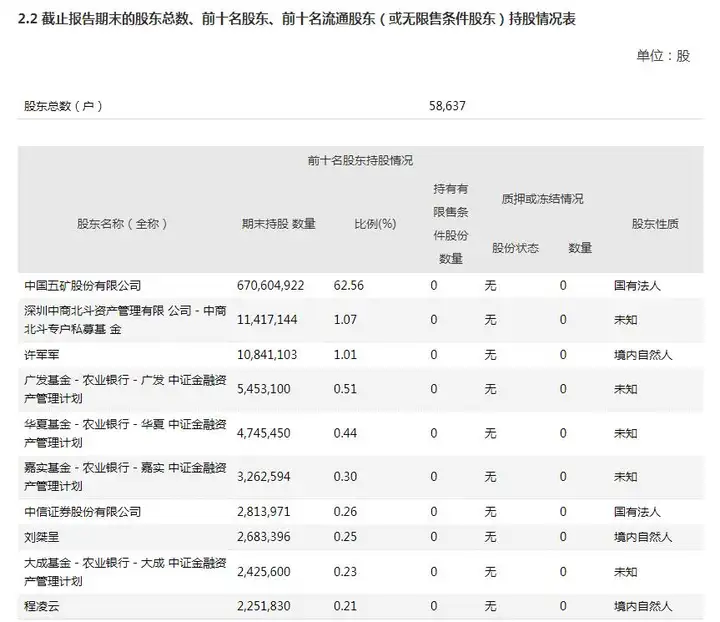Image resolution: width=720 pixels, height=622 pixels.
Task: Click the 股东性质 column header
Action: (655, 224)
